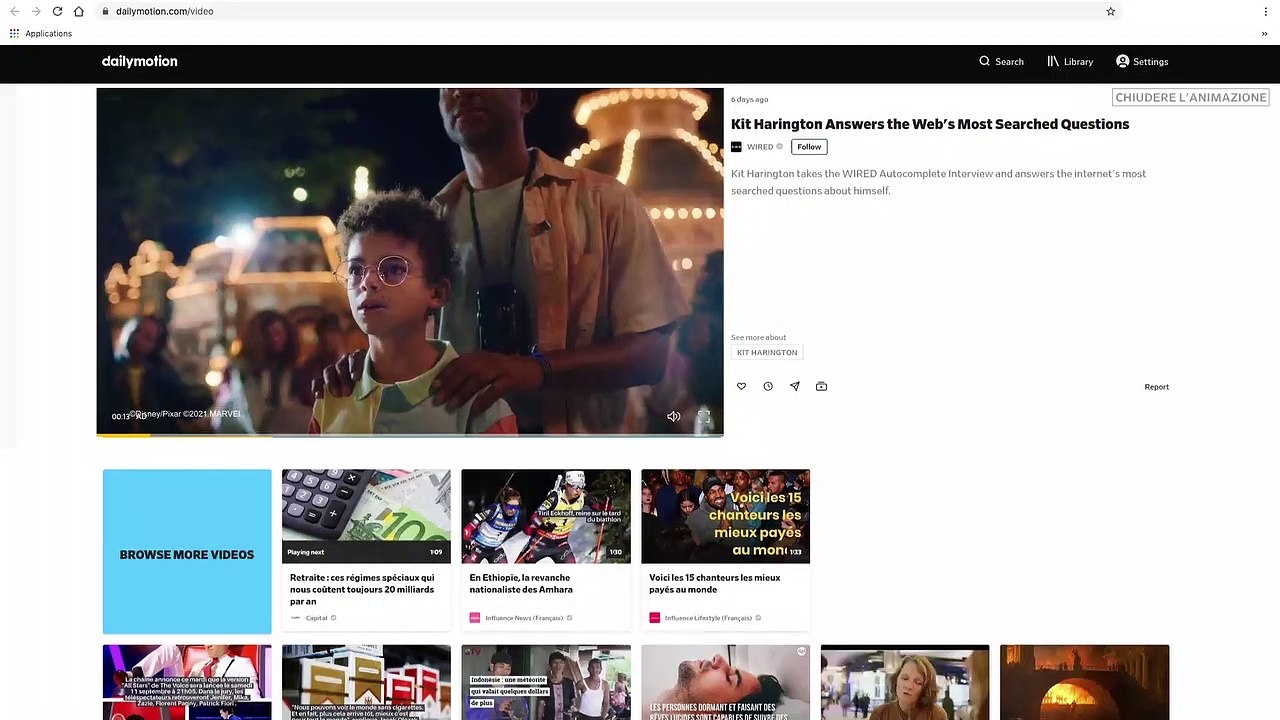1280x720 pixels.
Task: Open the Indonésie météorite video thumbnail
Action: tap(546, 682)
